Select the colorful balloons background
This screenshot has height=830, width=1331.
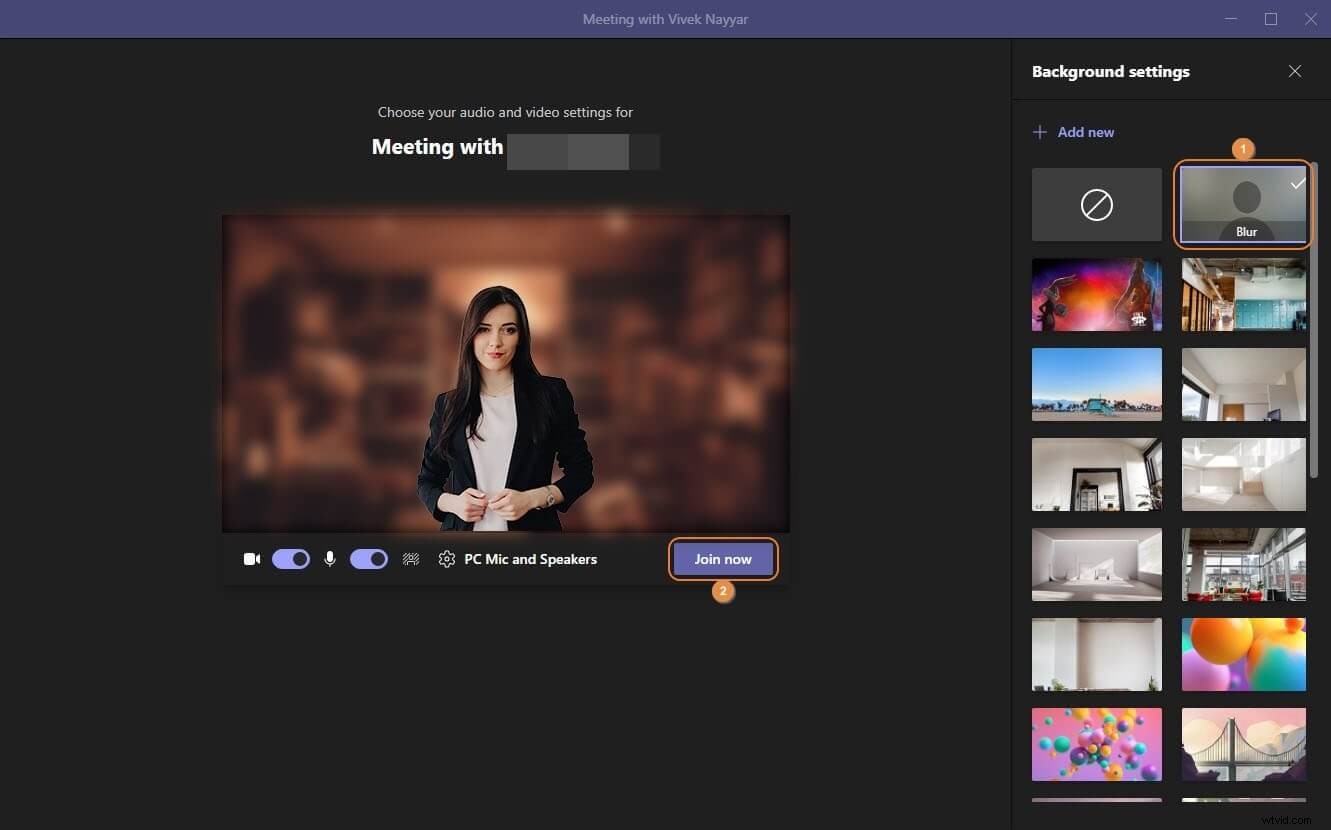coord(1243,654)
